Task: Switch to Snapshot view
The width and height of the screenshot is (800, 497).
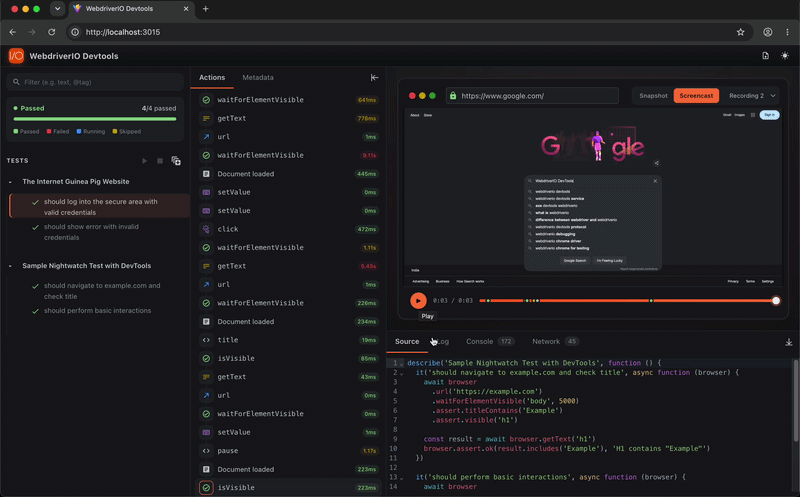Action: [x=653, y=95]
